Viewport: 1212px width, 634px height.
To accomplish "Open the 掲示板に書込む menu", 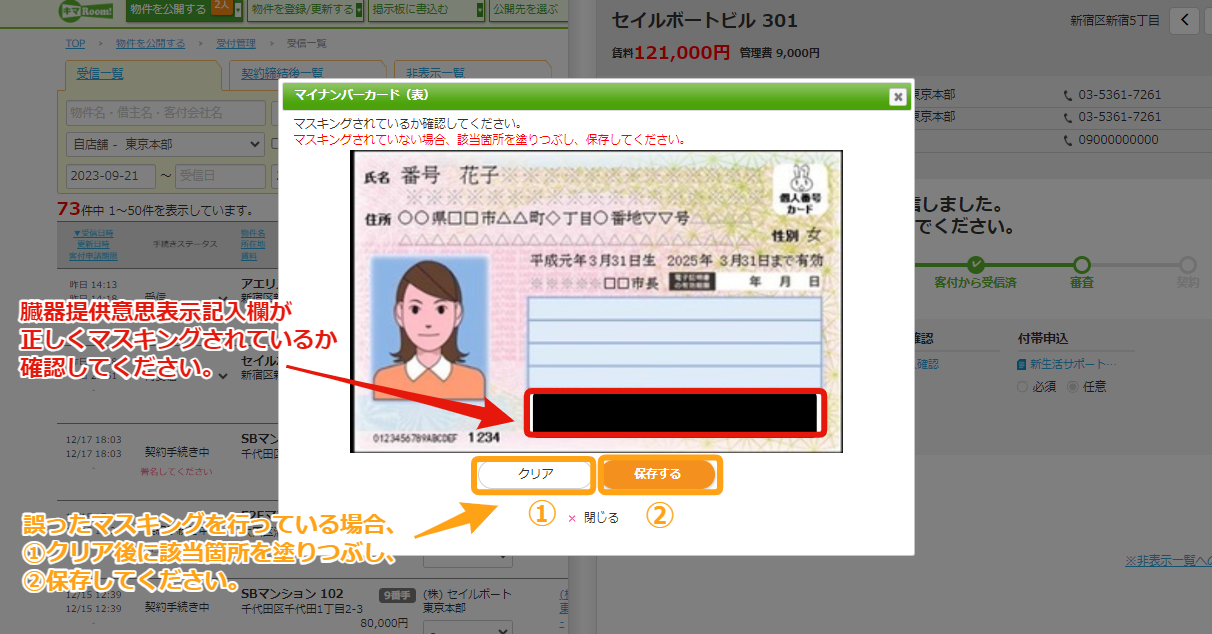I will click(x=425, y=10).
